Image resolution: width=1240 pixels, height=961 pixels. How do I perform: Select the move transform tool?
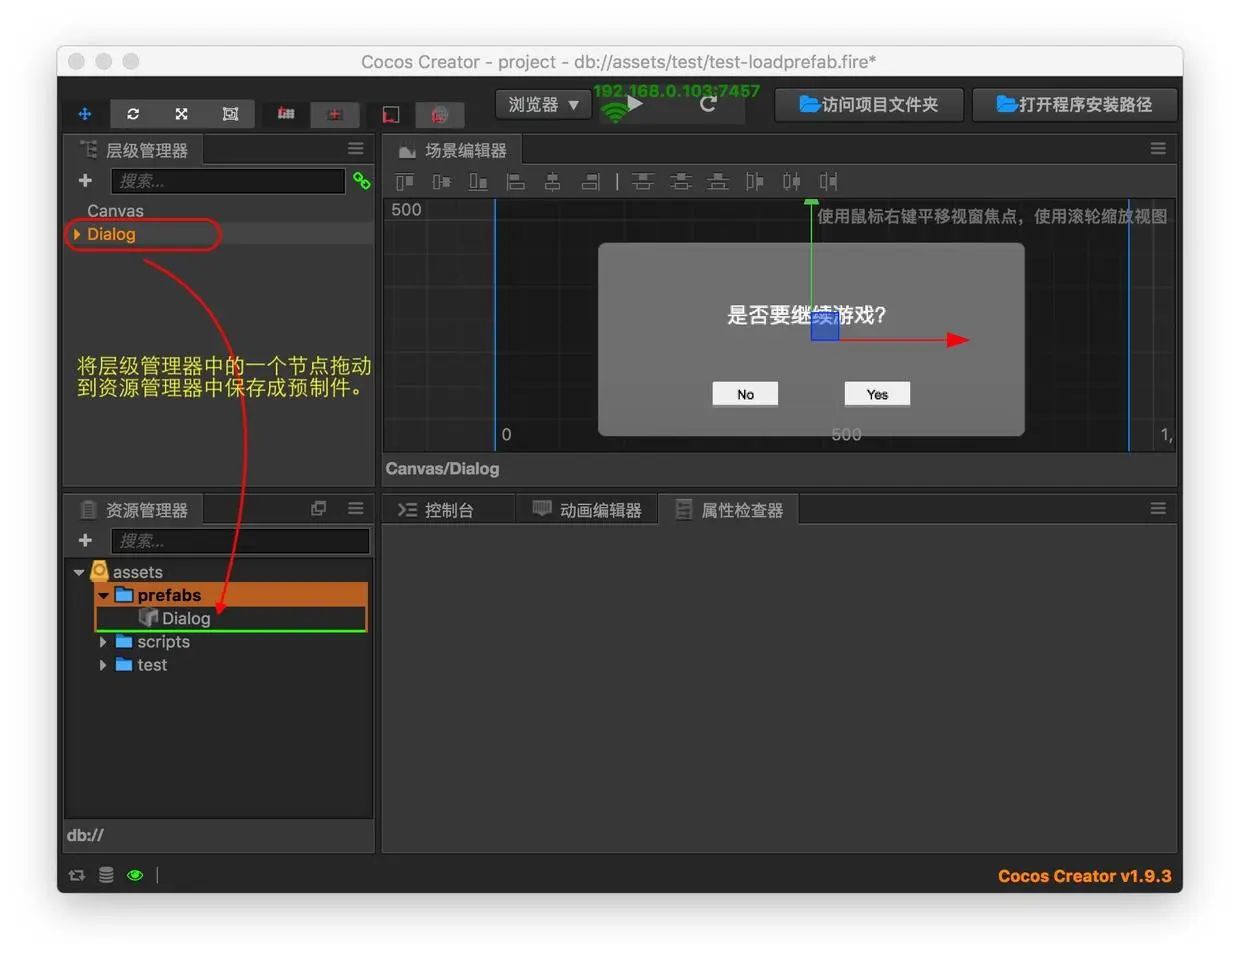[x=85, y=114]
